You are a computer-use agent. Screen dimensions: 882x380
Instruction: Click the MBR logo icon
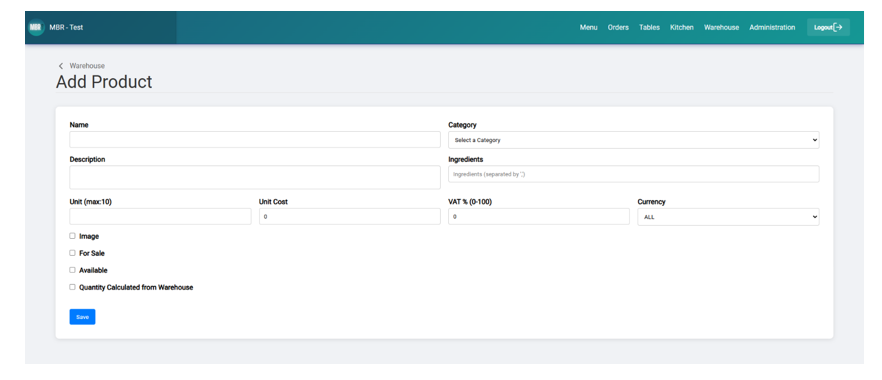pos(36,27)
